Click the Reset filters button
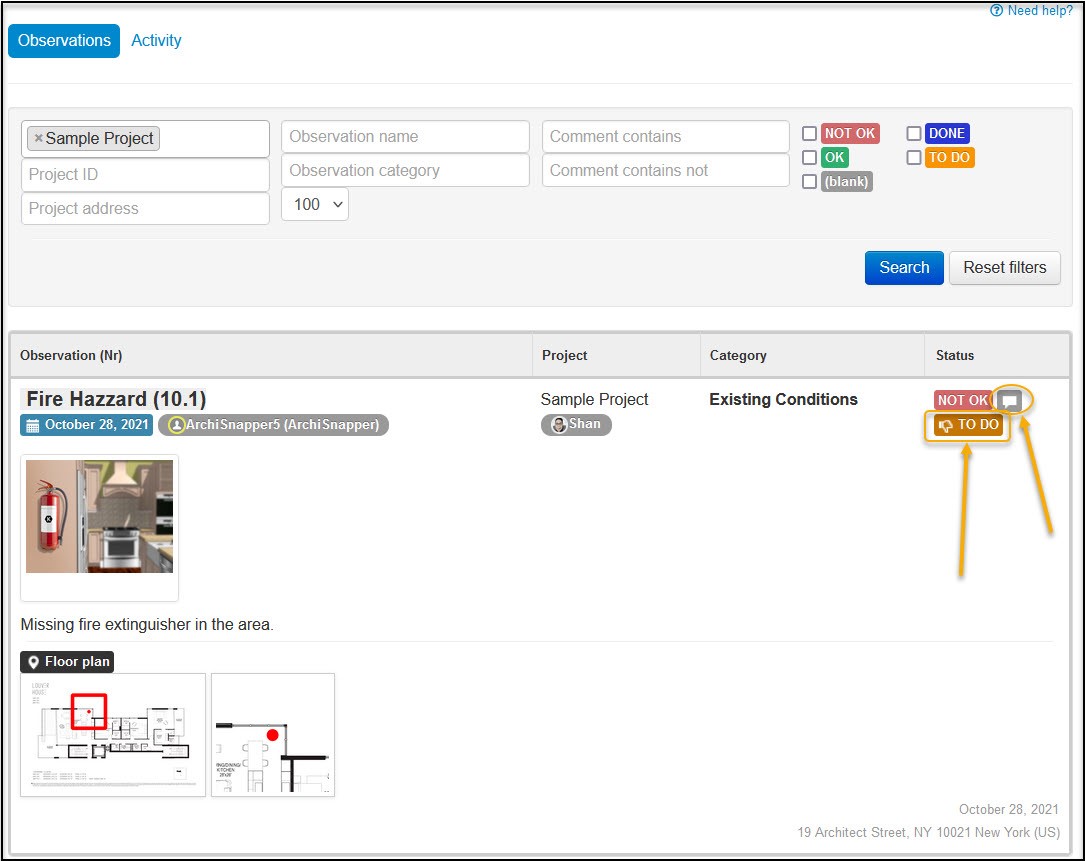The image size is (1085, 861). (x=1004, y=268)
